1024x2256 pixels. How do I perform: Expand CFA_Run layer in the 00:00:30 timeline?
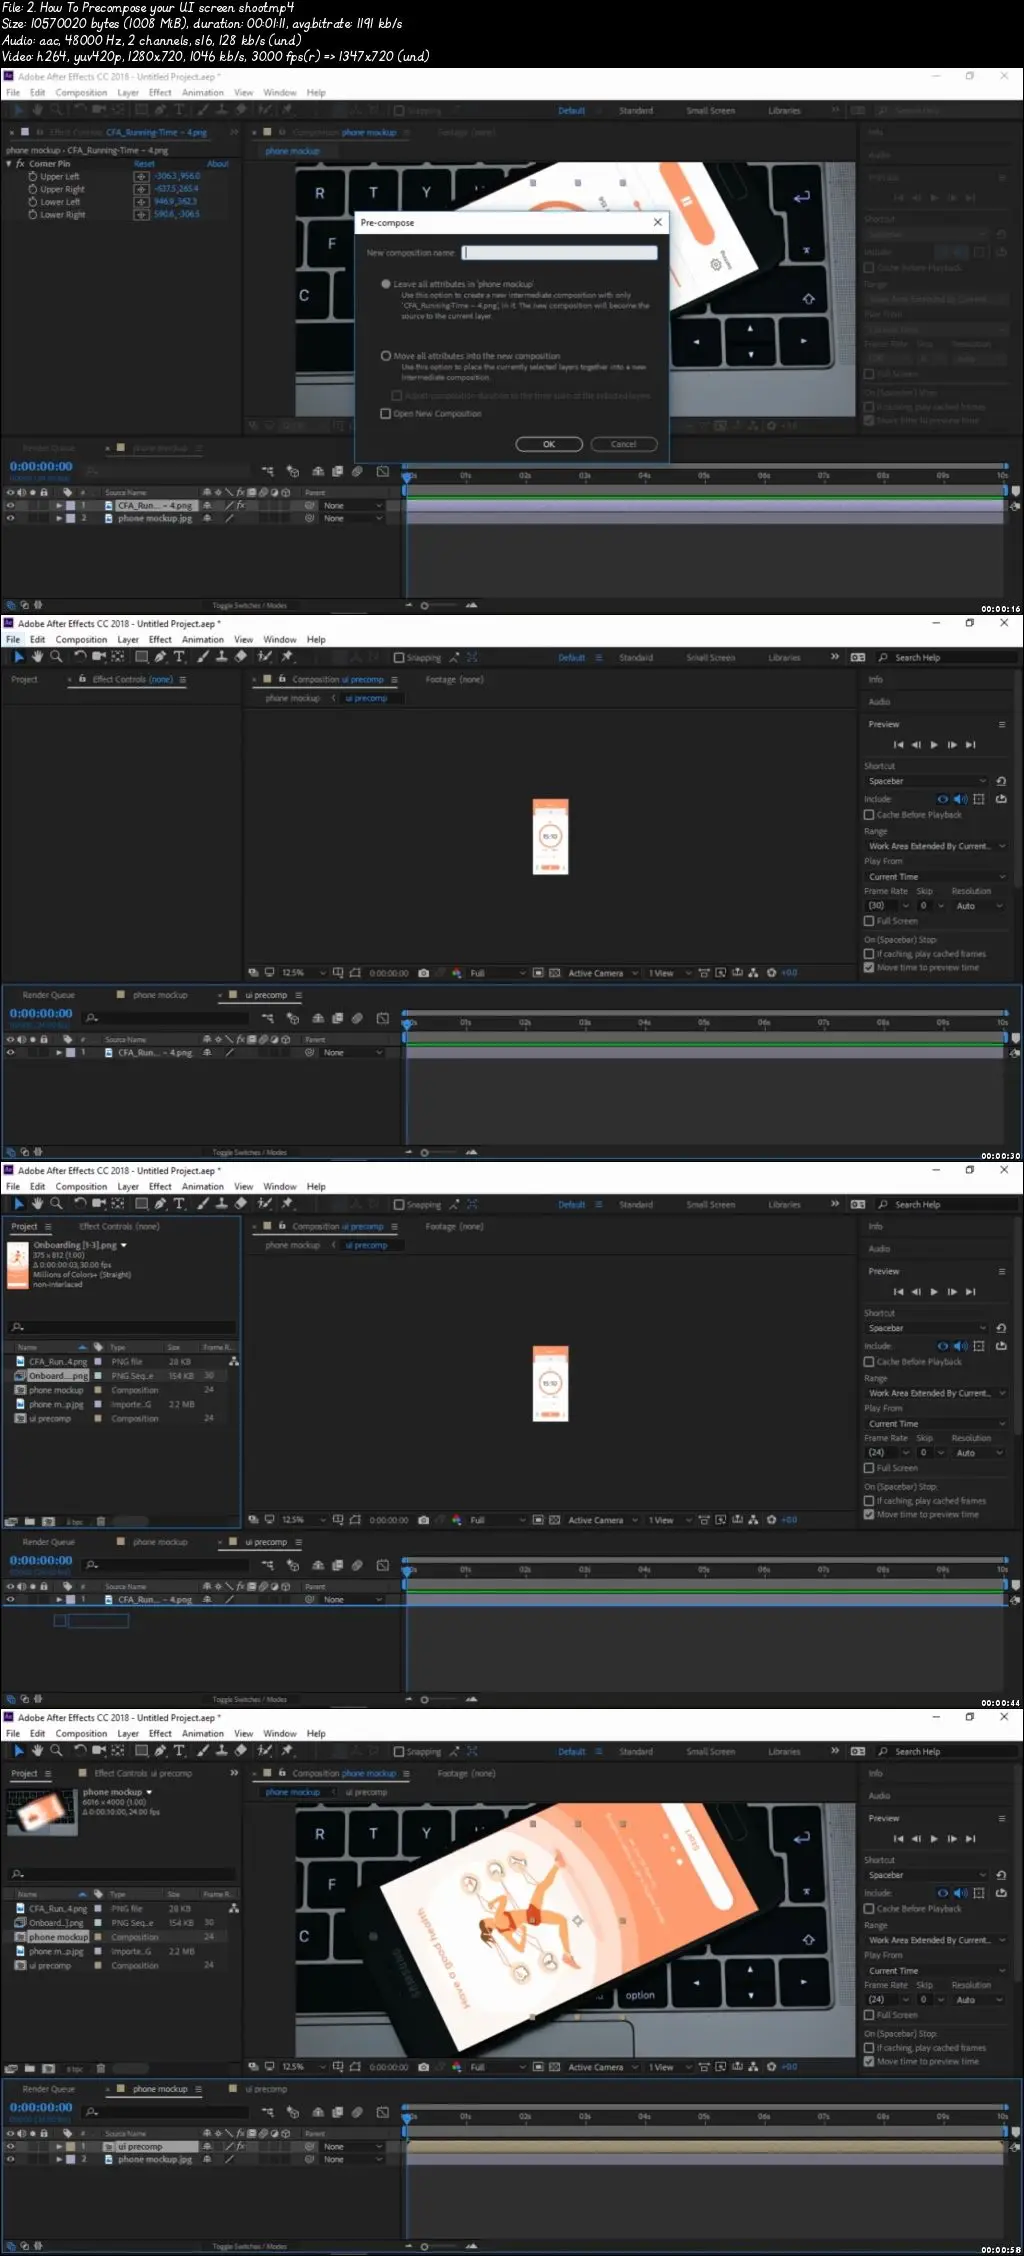59,1052
